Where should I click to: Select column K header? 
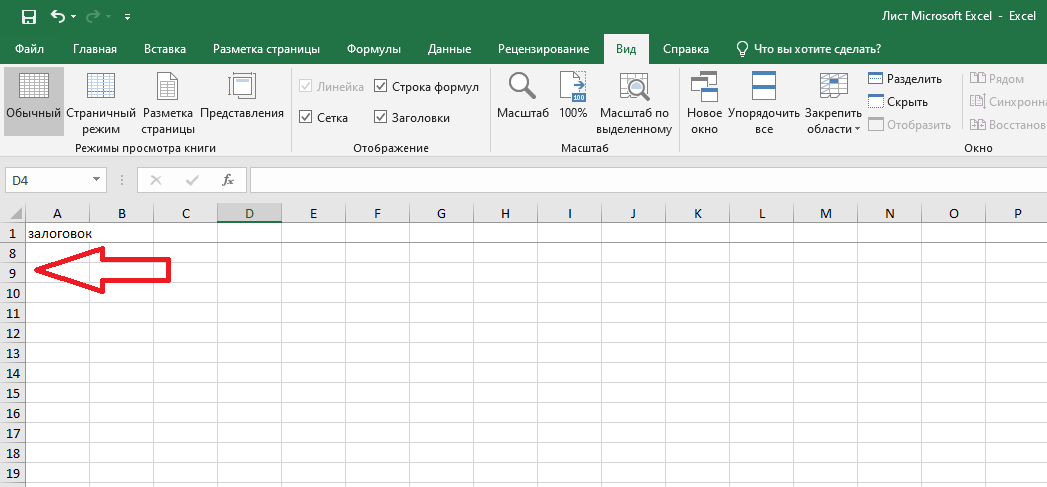click(x=698, y=214)
